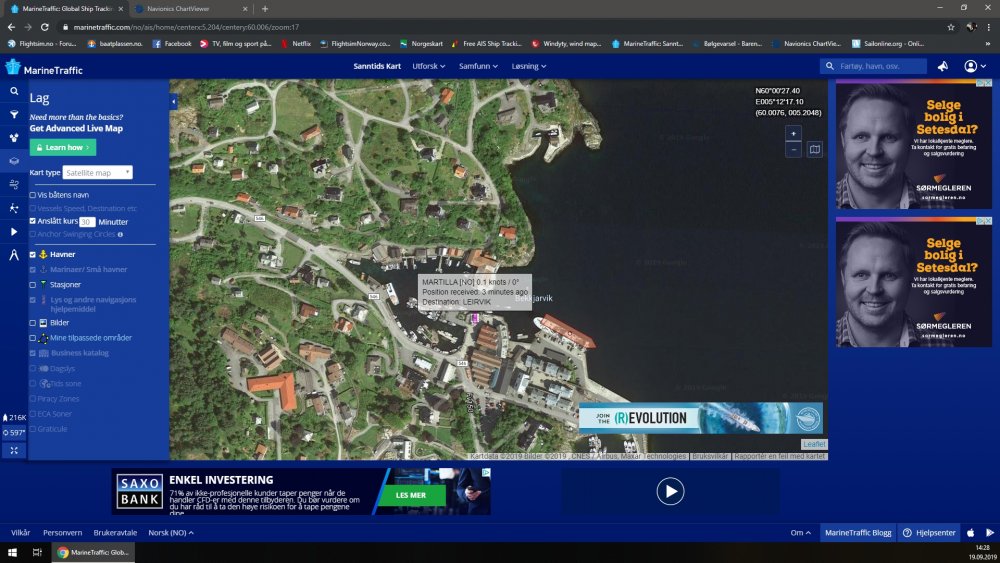Screen dimensions: 1000x563
Task: Expand the Samfunn menu
Action: [x=478, y=66]
